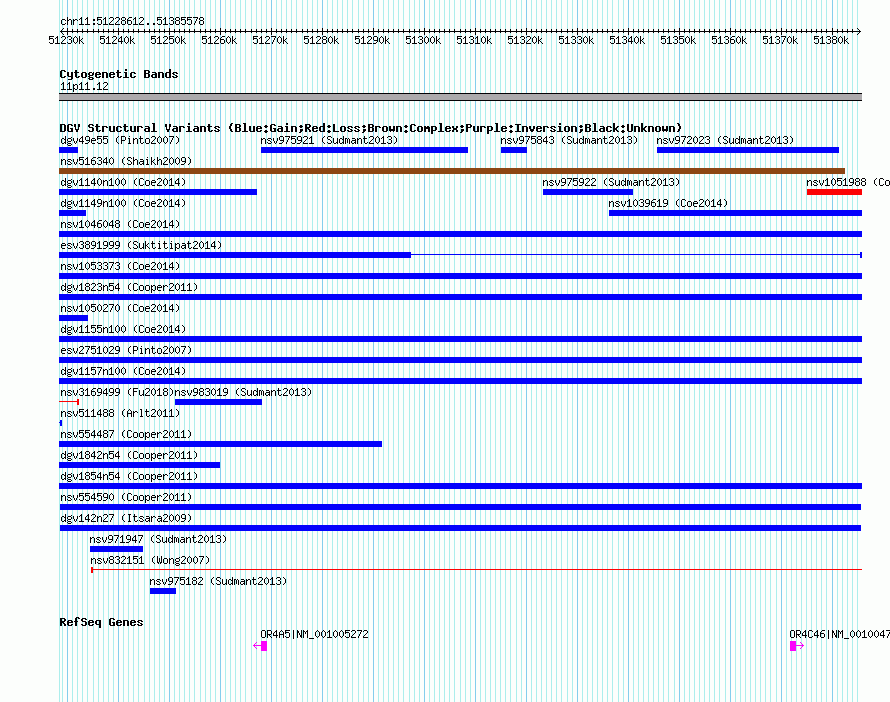Click the nsv1046048 (Coe2014) label
The height and width of the screenshot is (702, 890).
pyautogui.click(x=120, y=224)
